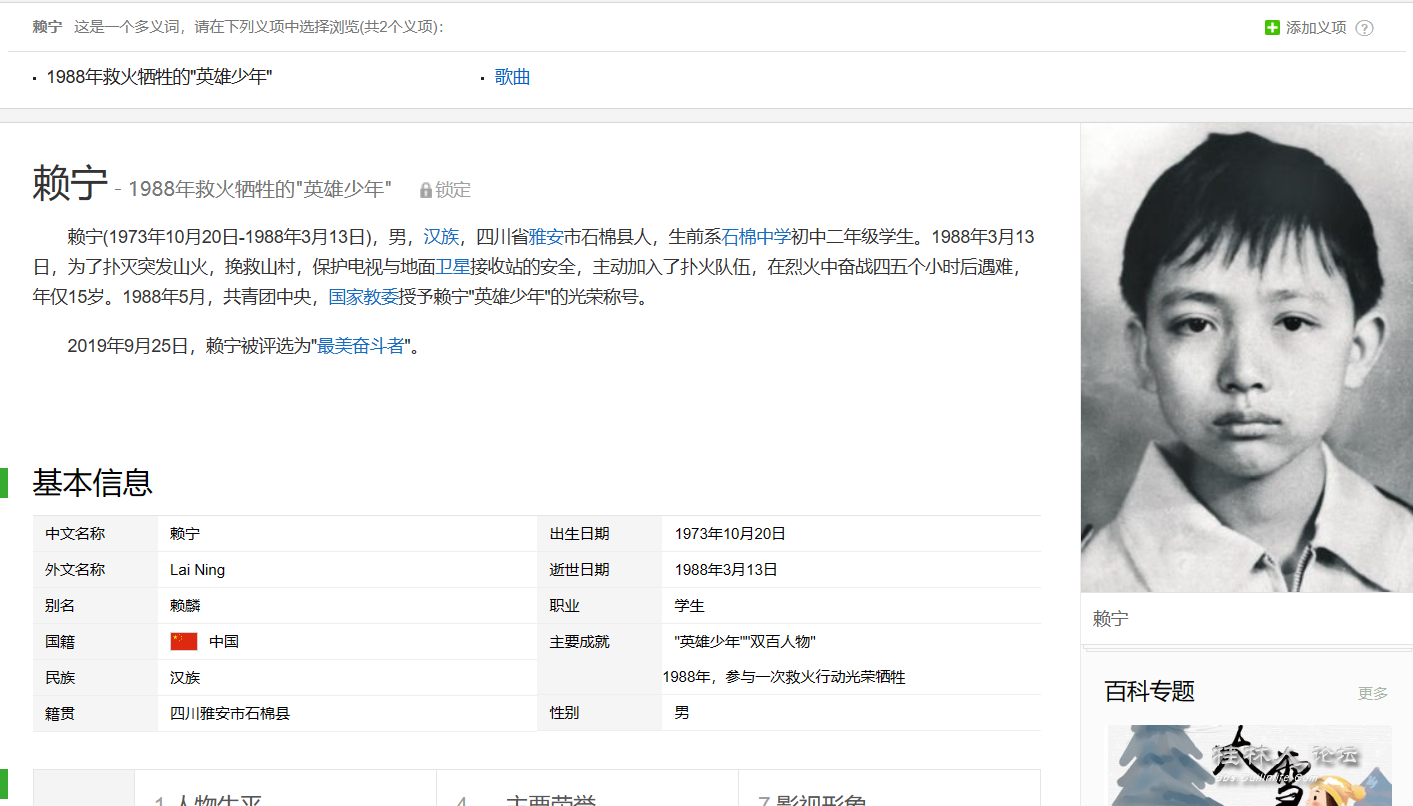Image resolution: width=1413 pixels, height=806 pixels.
Task: Click the 中国 nationality value
Action: click(224, 642)
